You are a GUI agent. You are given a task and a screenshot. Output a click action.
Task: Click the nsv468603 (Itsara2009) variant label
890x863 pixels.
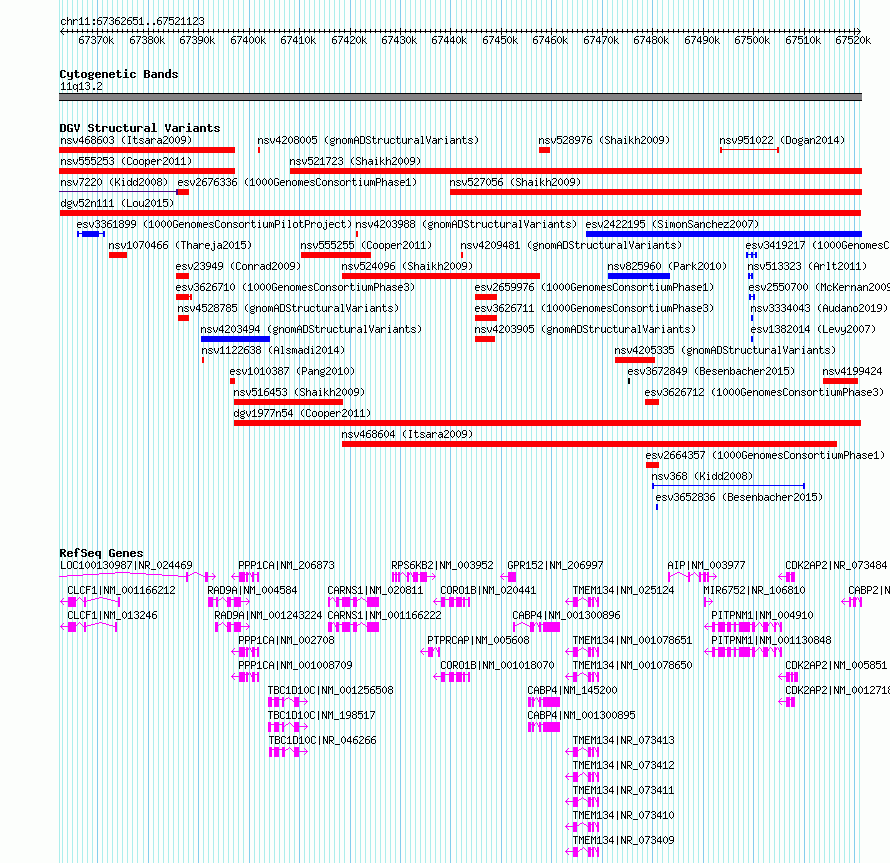[x=126, y=140]
